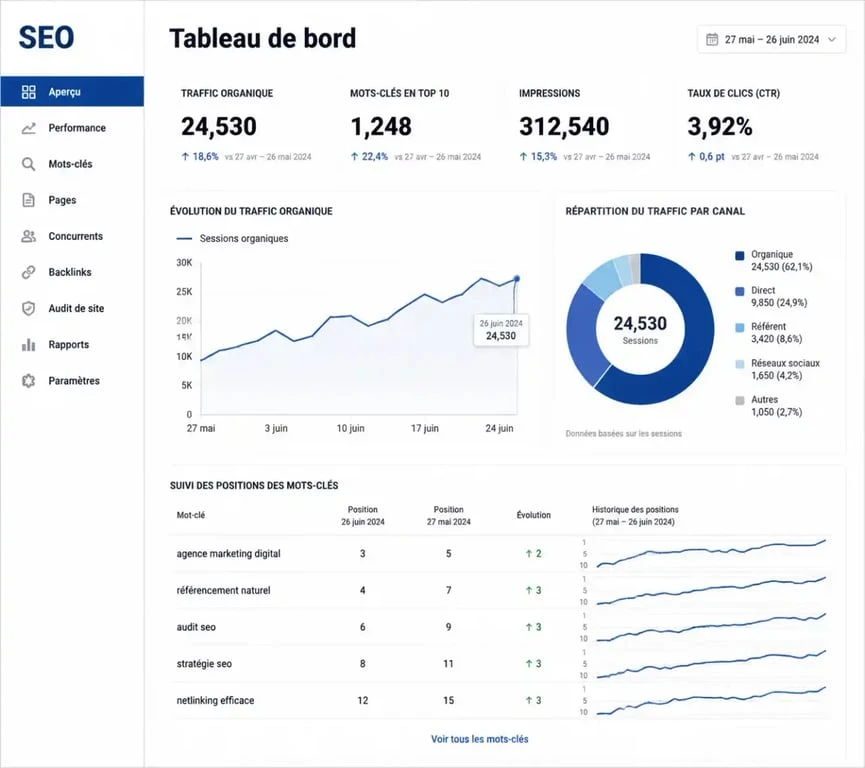Open the Performance section
Viewport: 865px width, 768px height.
click(x=72, y=128)
